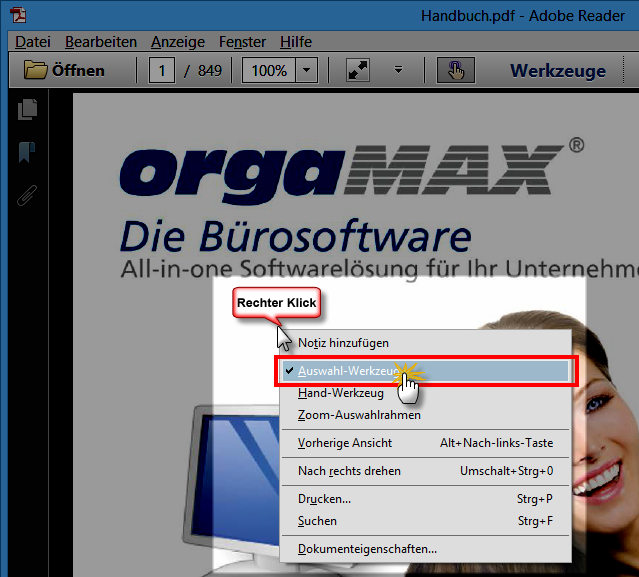The image size is (639, 577).
Task: Open the Hilfe menu
Action: tap(296, 42)
